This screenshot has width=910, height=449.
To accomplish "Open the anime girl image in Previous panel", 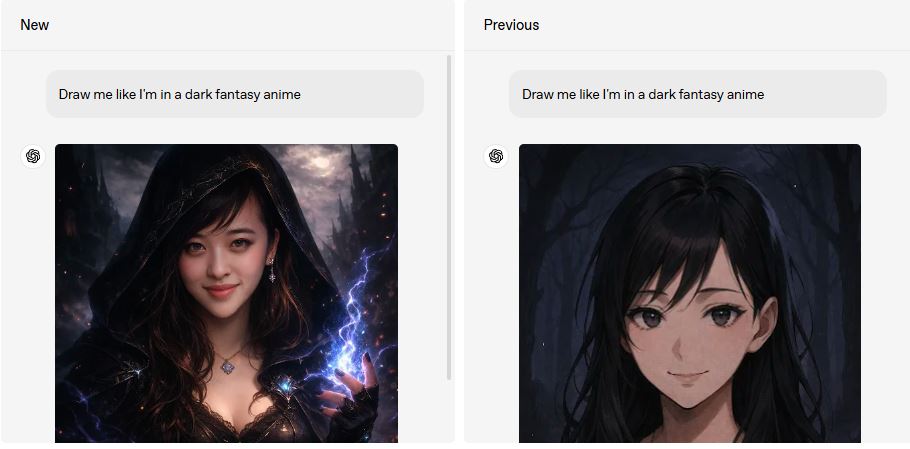I will coord(689,294).
